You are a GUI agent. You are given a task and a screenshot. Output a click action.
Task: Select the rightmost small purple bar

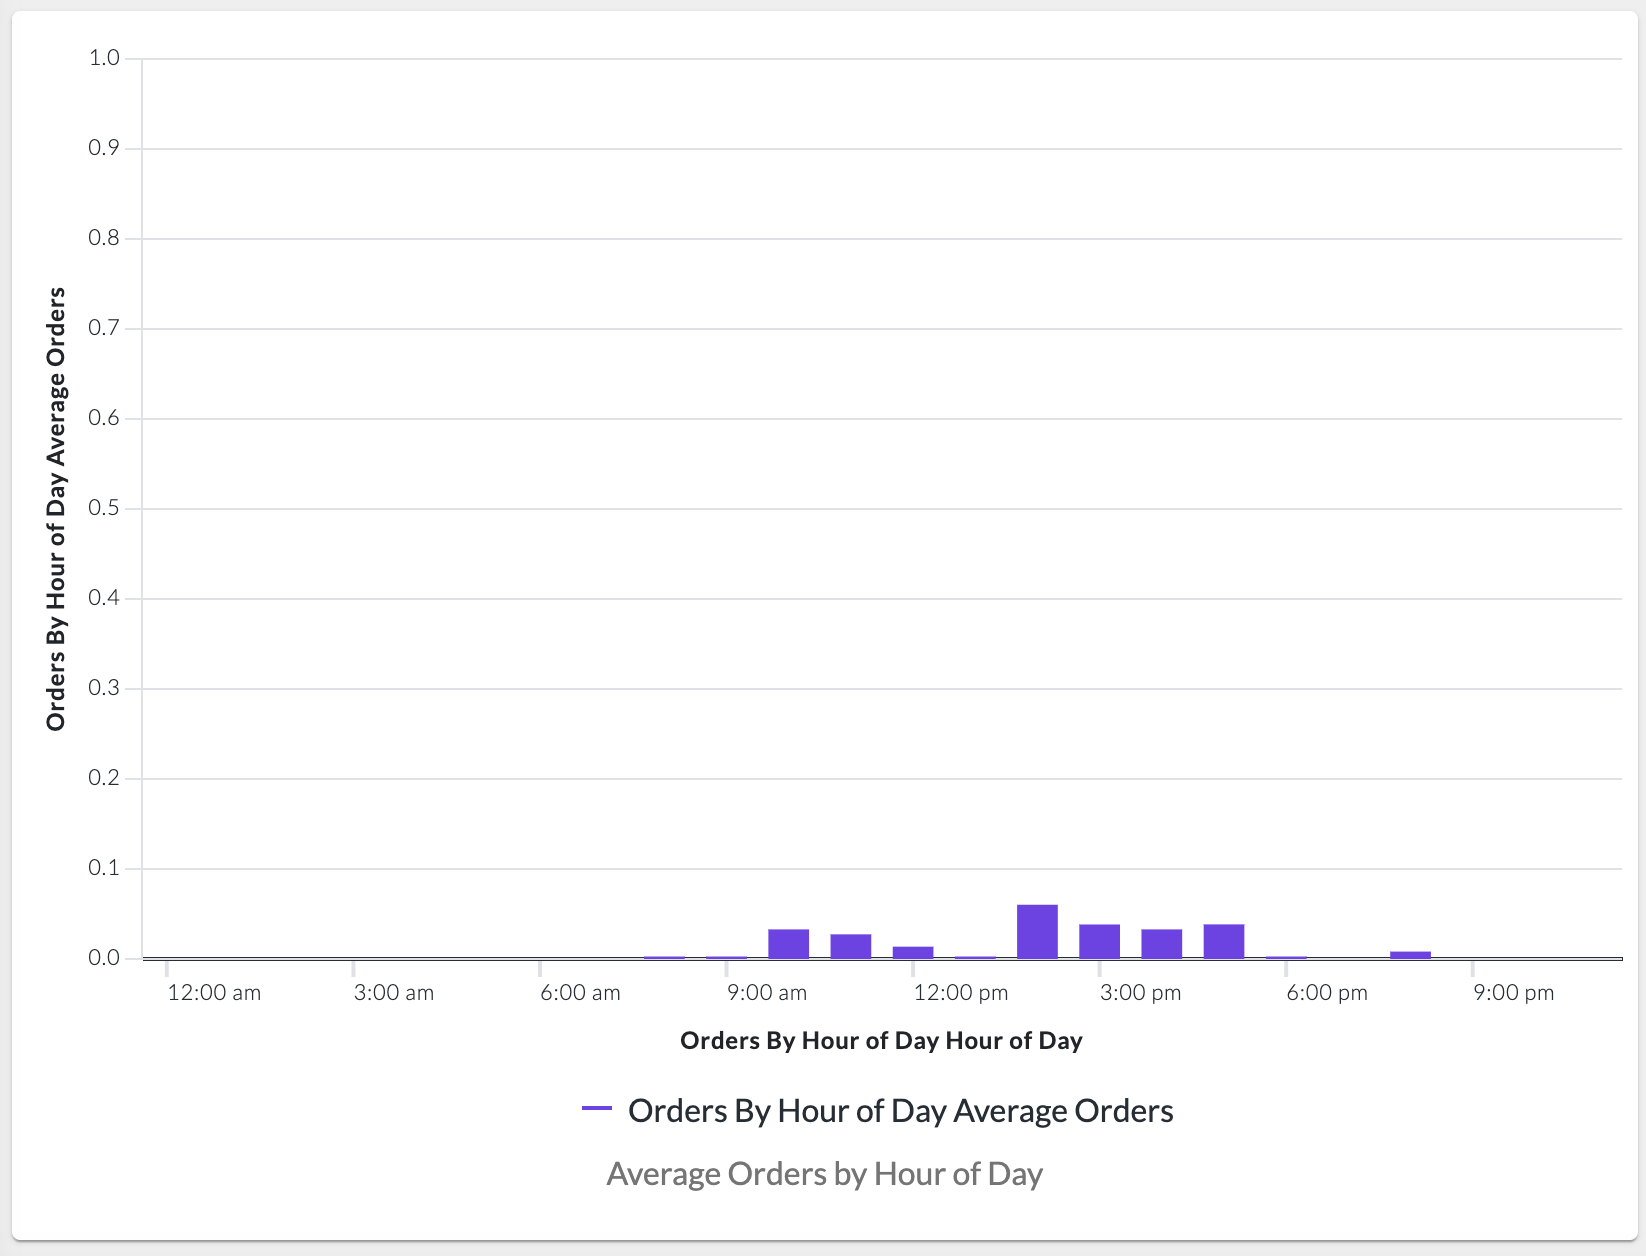1410,954
